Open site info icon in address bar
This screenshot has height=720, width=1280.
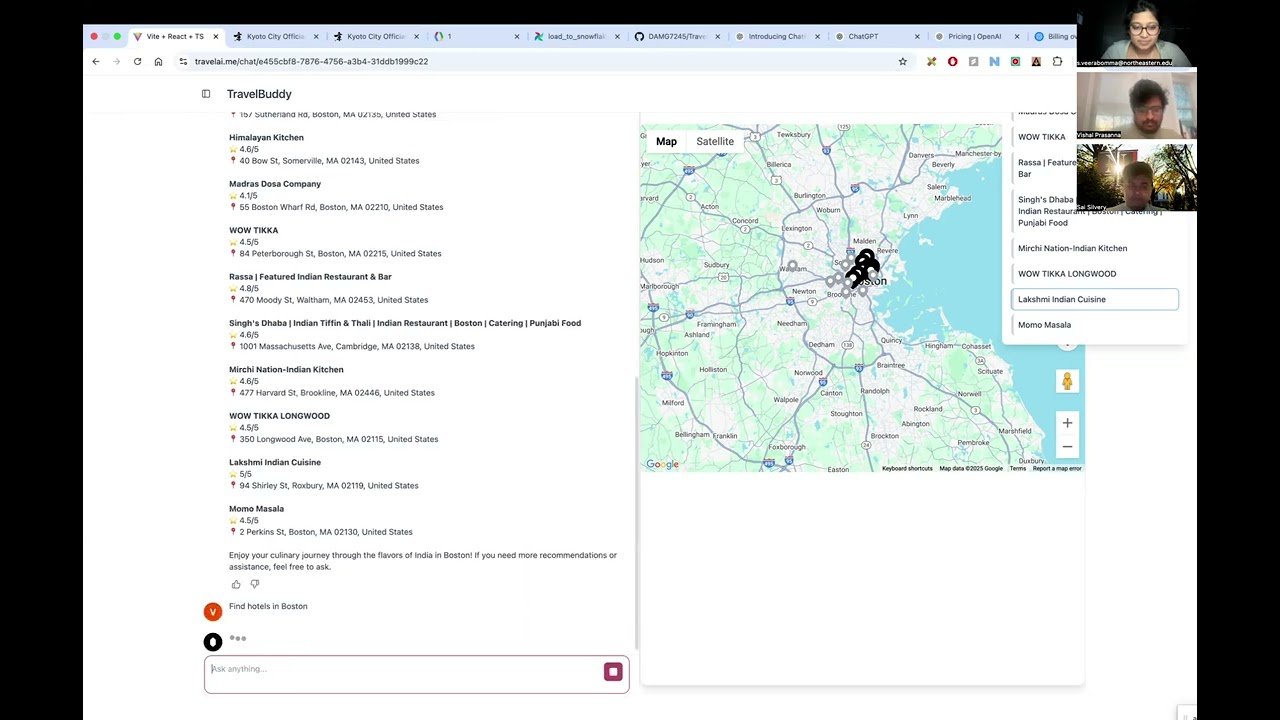[183, 61]
